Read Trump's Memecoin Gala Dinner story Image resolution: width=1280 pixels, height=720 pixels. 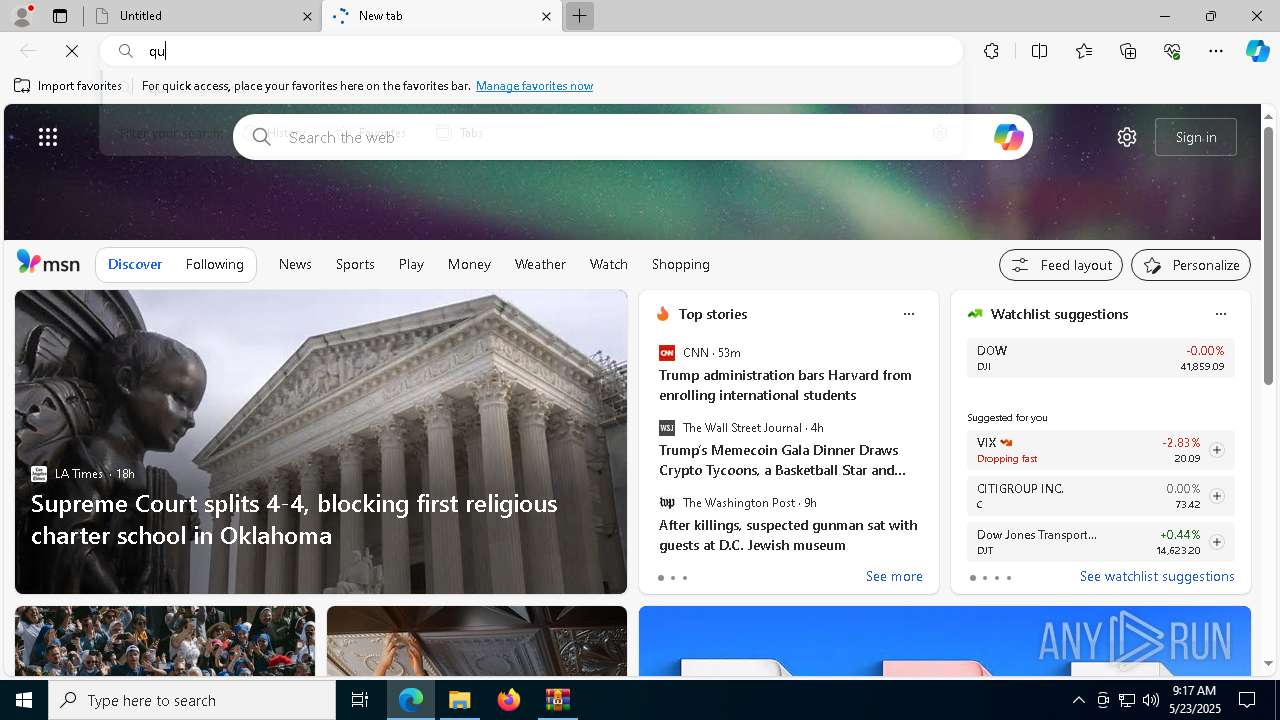[783, 460]
